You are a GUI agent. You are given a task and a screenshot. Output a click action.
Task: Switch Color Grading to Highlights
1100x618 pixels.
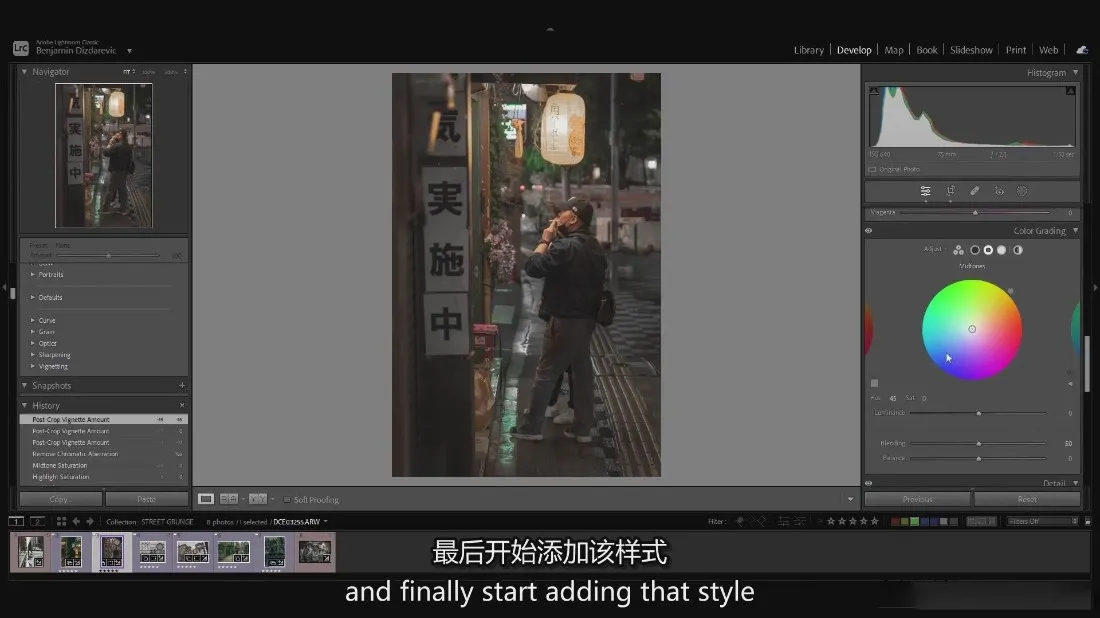point(1002,250)
